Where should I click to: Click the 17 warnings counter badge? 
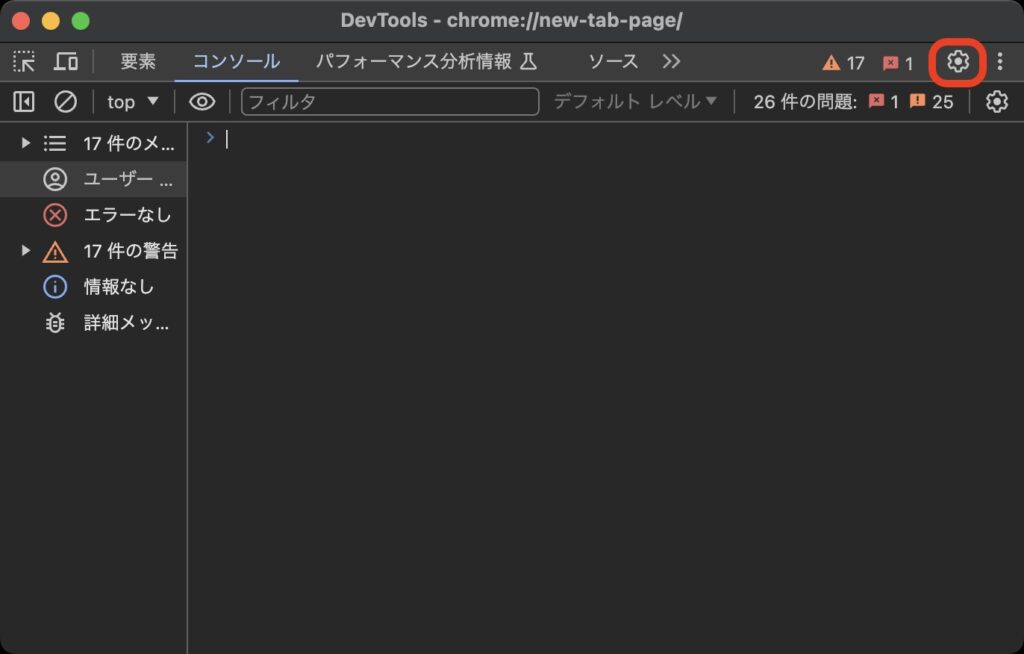point(843,63)
